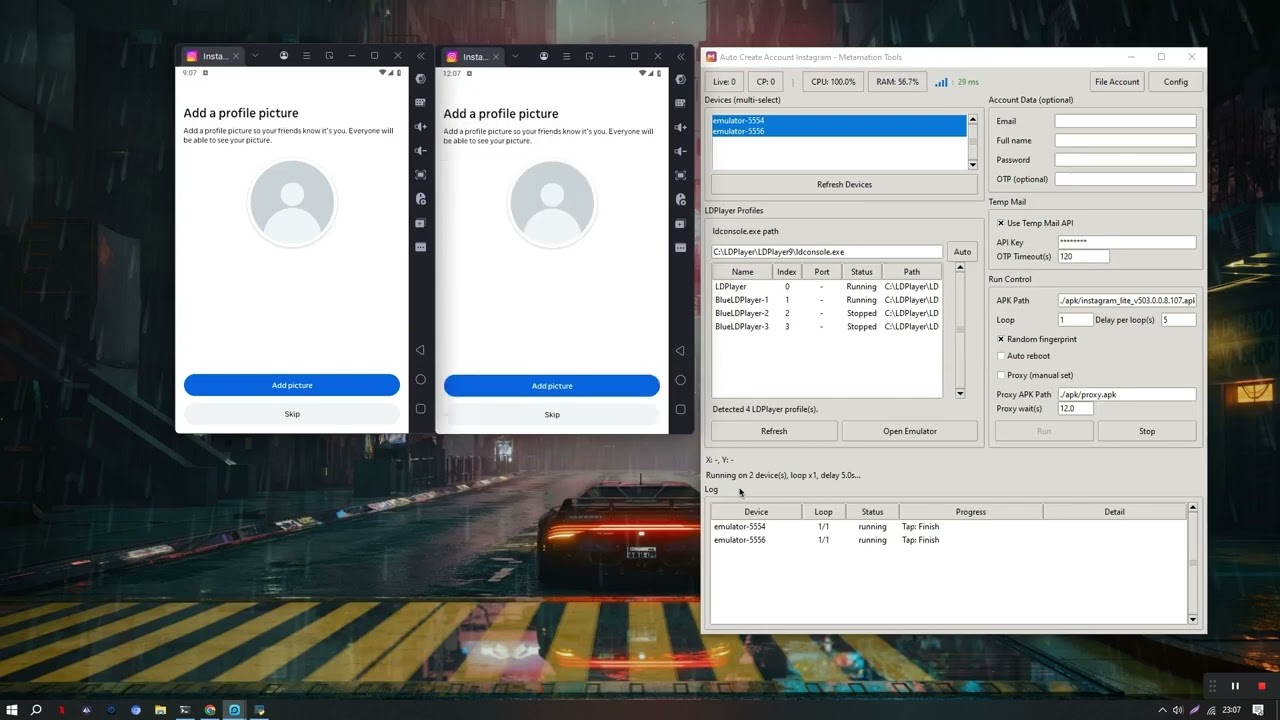1280x720 pixels.
Task: Toggle Random fingerprint checkbox
Action: (1000, 339)
